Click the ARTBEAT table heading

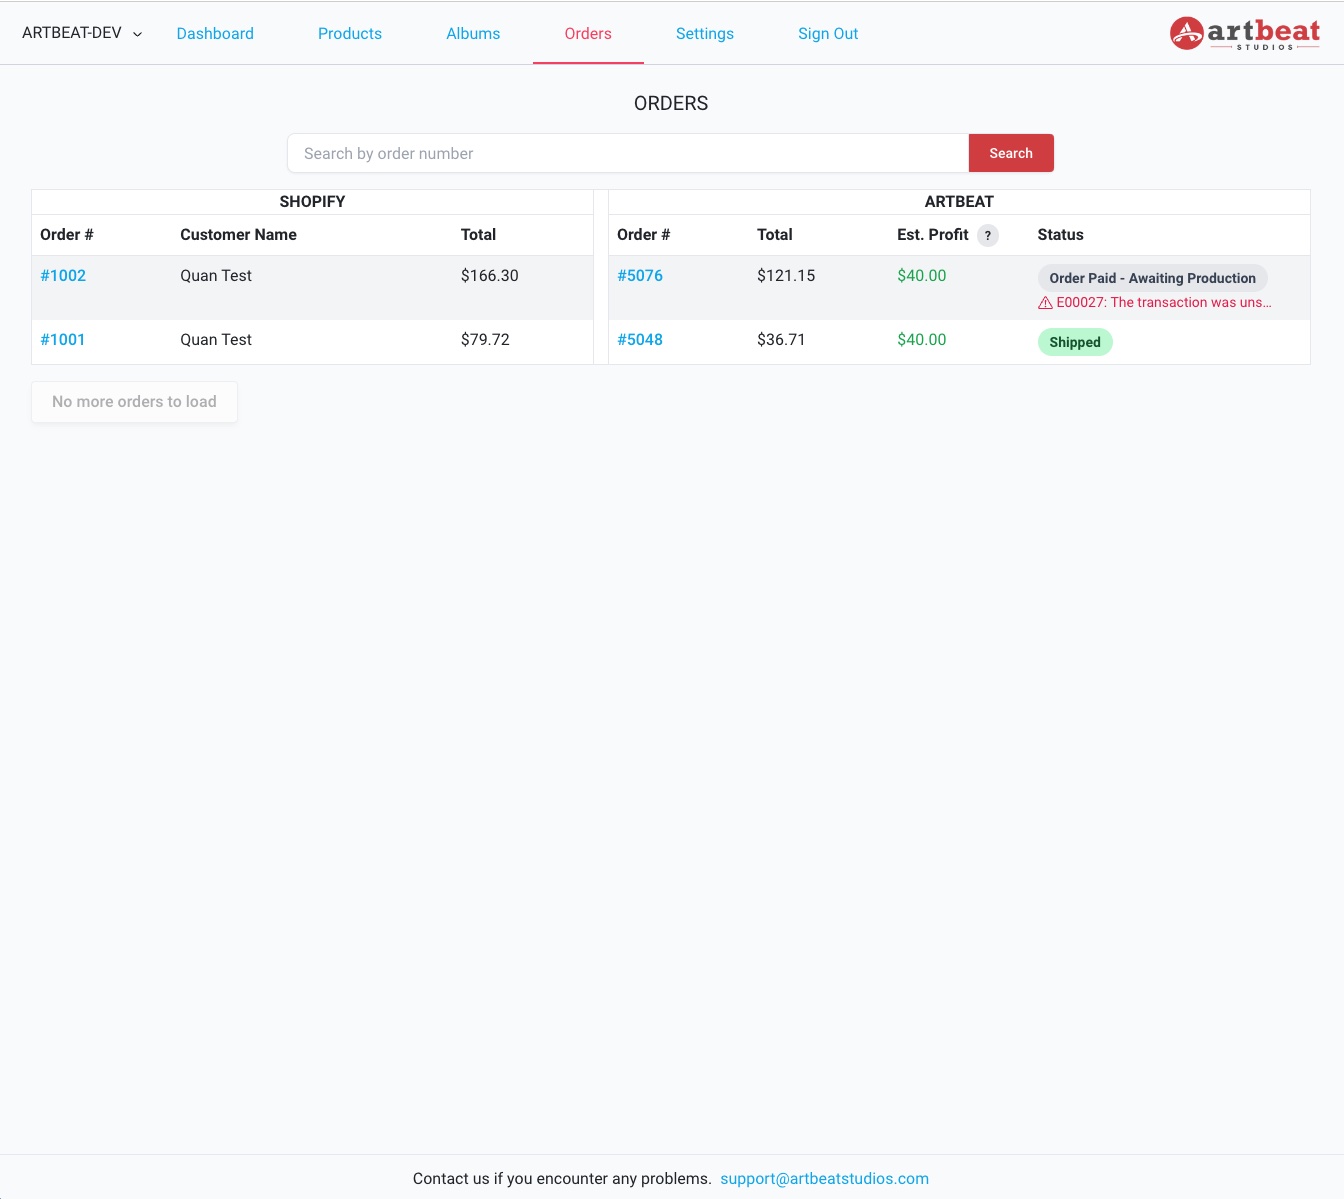pos(959,202)
